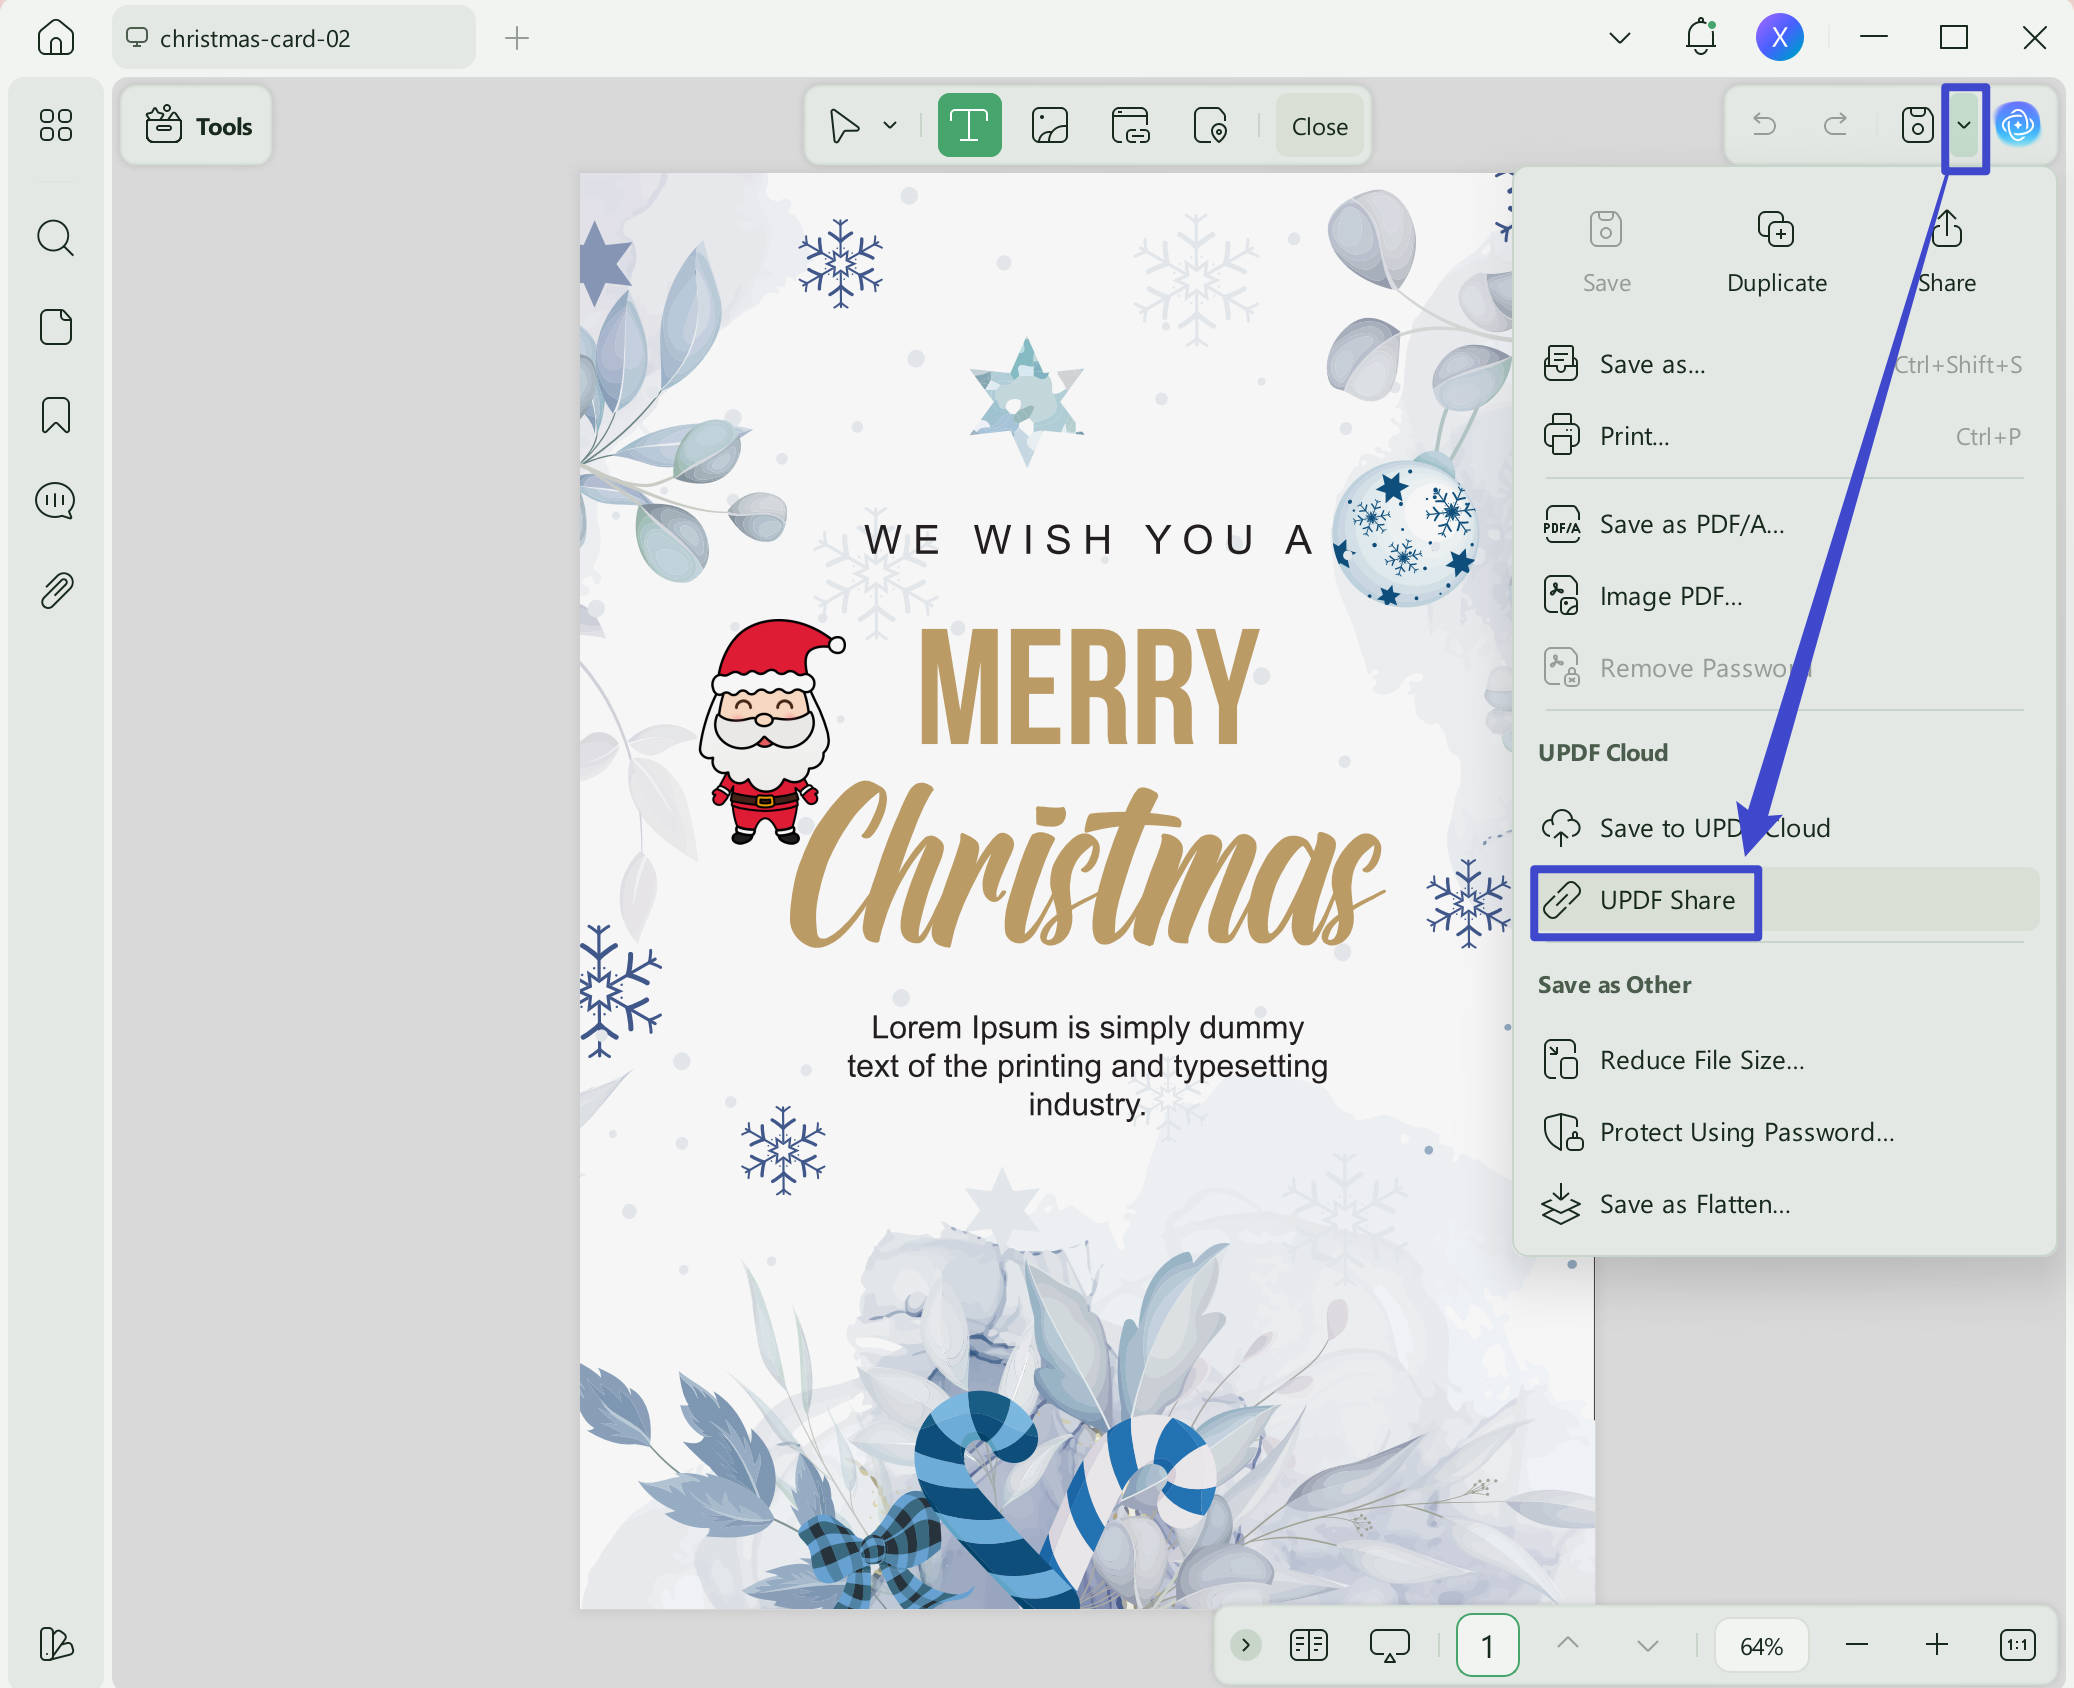Viewport: 2074px width, 1688px height.
Task: Open the UPDF AI assistant icon
Action: (2018, 126)
